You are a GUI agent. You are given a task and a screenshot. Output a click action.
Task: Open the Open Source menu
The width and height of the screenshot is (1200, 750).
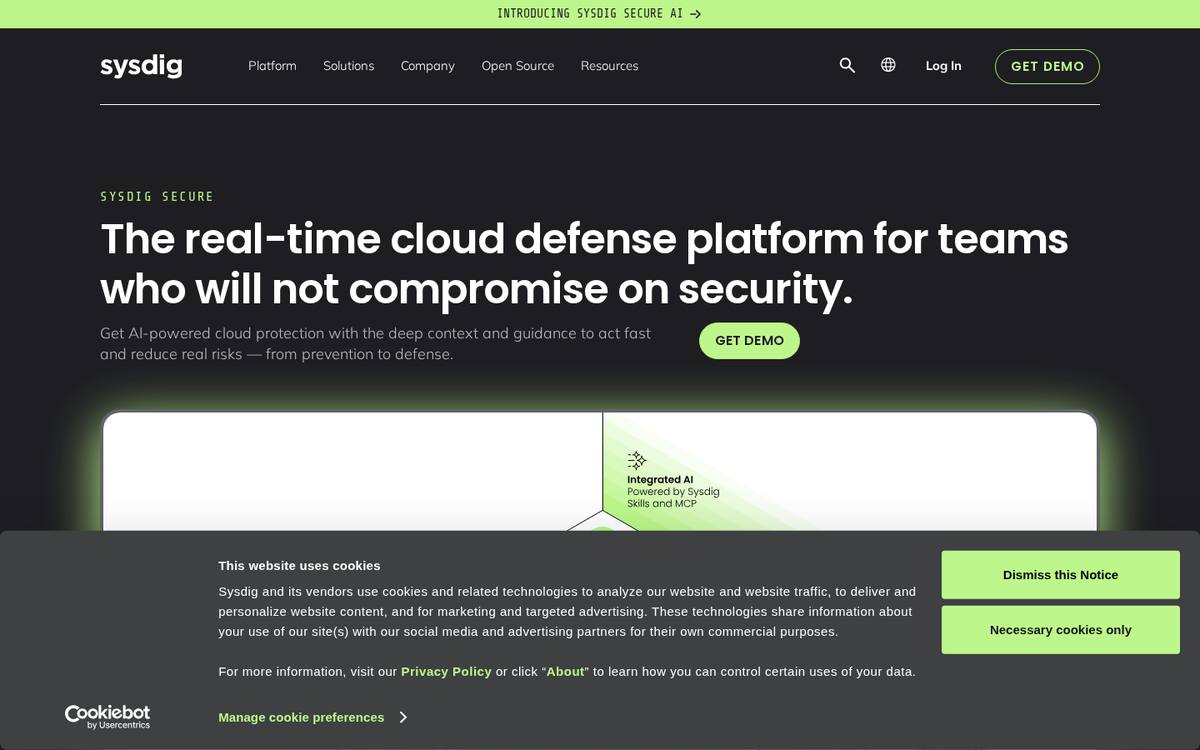pos(518,66)
